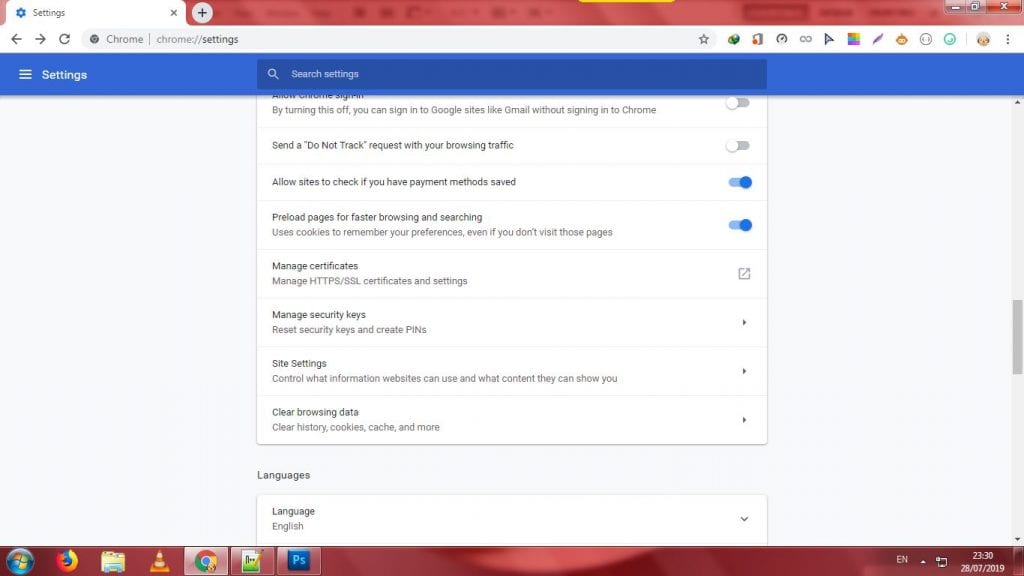
Task: Expand the Language section chevron
Action: (744, 519)
